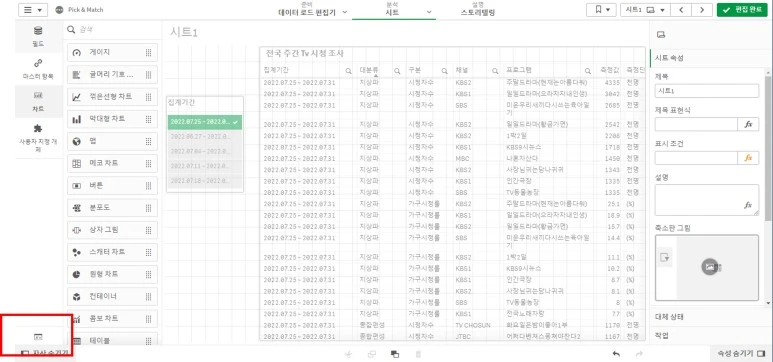Select filter value starting 2022.06.27
The width and height of the screenshot is (773, 362).
(x=205, y=137)
